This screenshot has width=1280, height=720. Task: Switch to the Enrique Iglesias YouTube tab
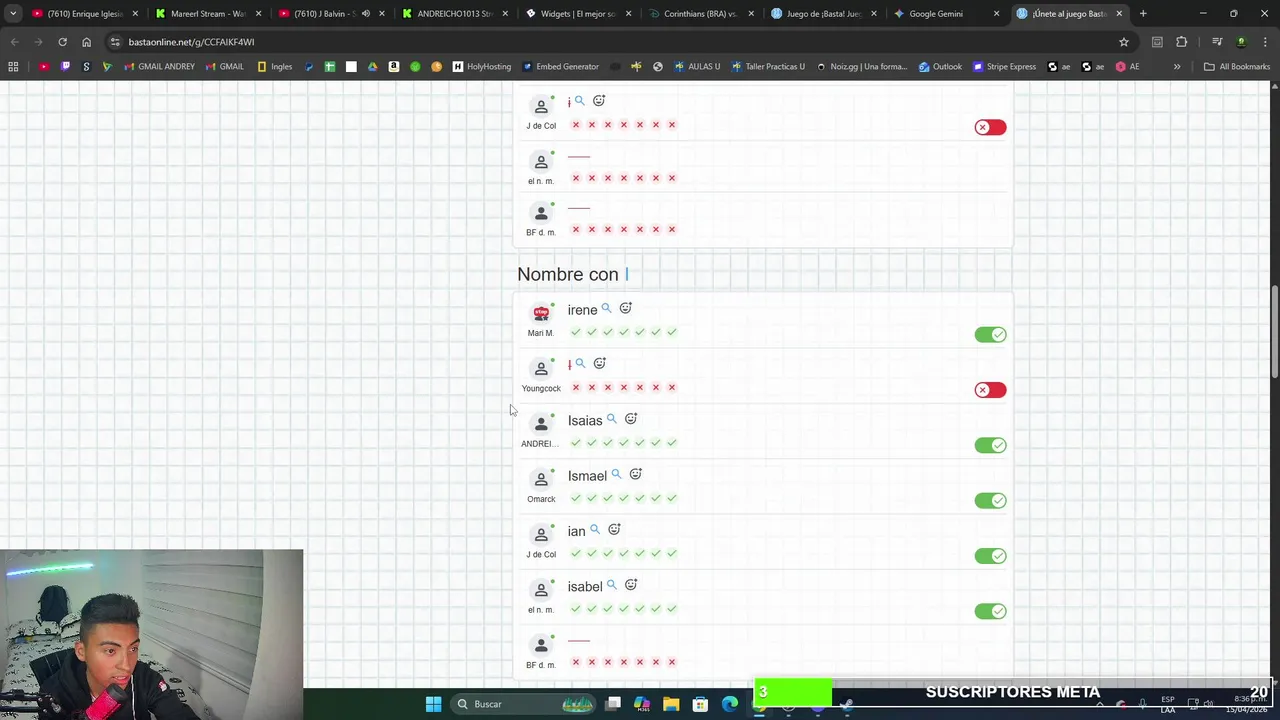(84, 14)
